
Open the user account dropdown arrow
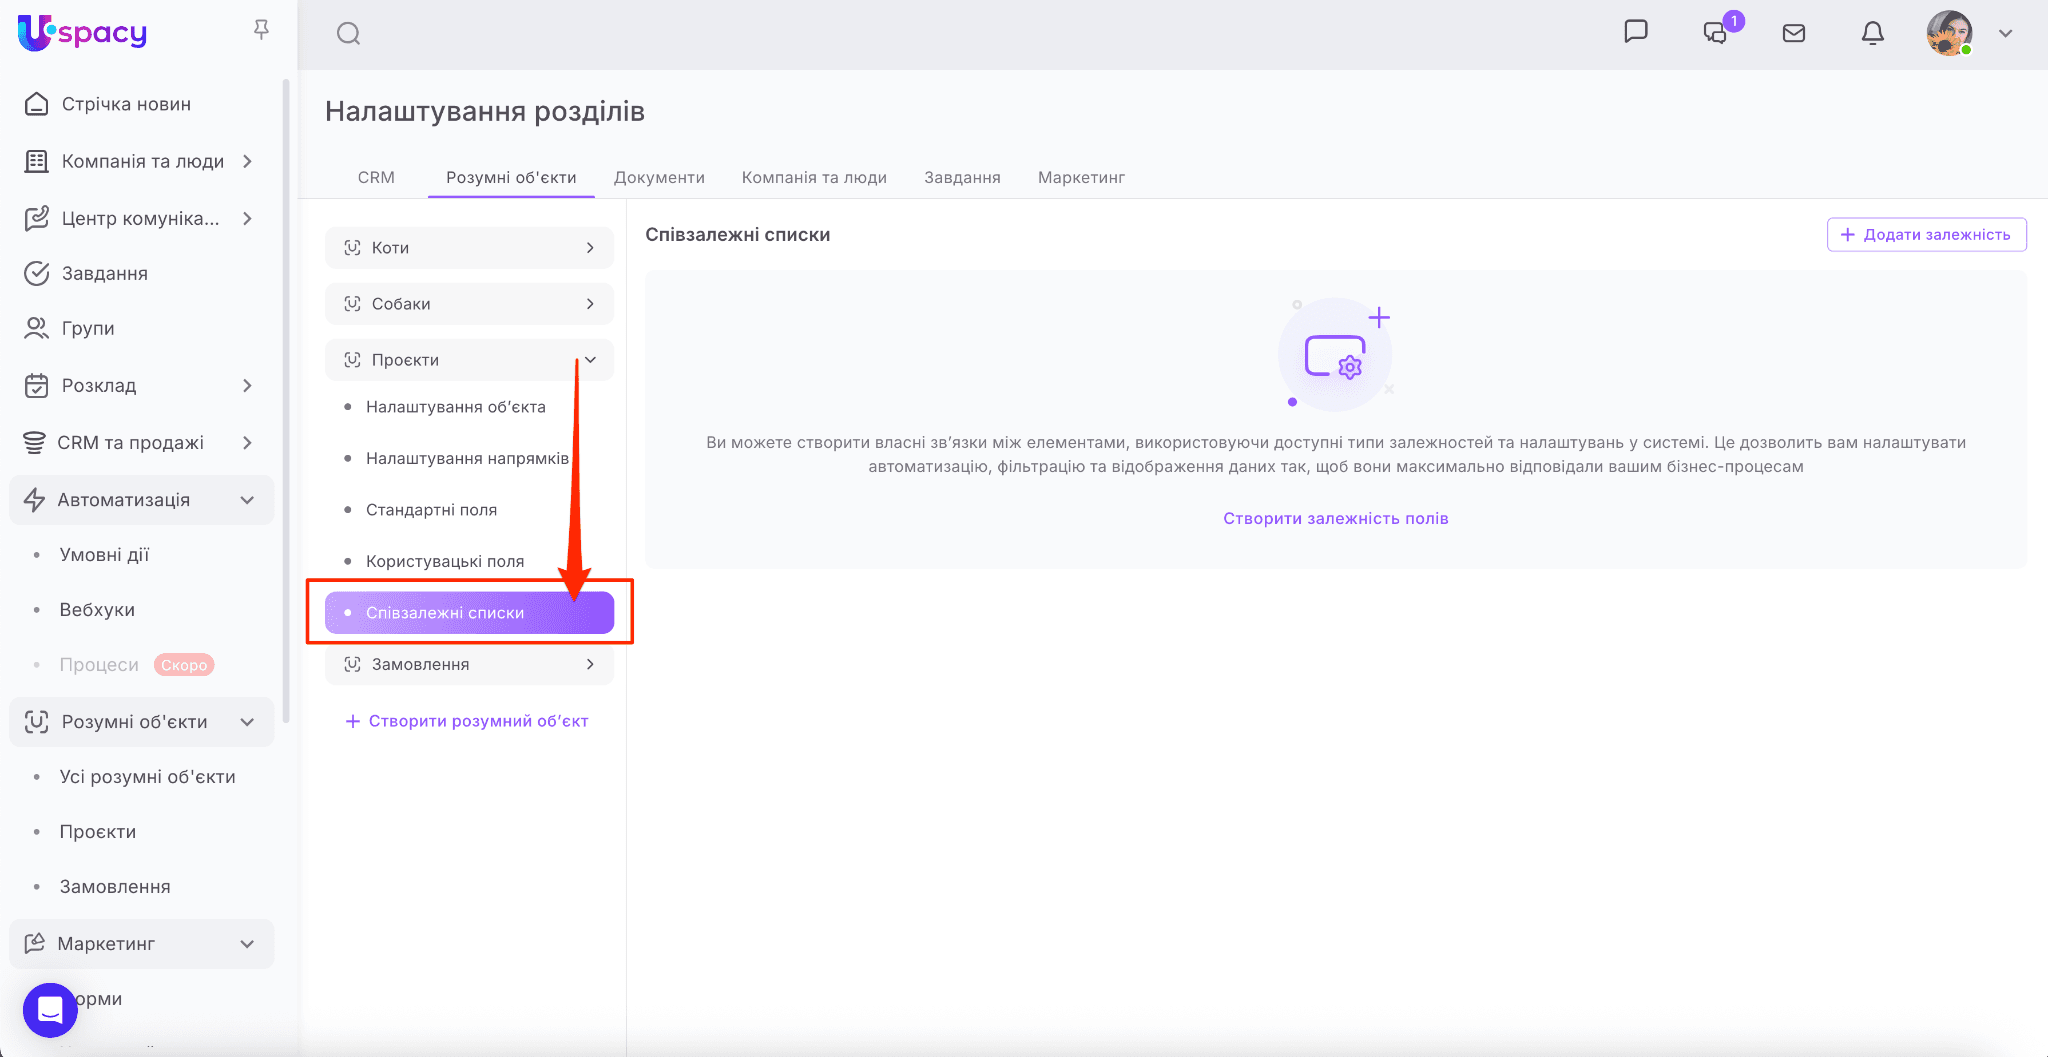(2005, 33)
